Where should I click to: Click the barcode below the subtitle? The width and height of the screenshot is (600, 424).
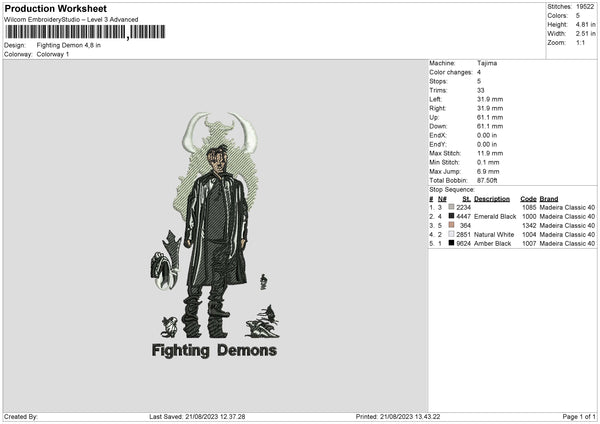pos(85,32)
